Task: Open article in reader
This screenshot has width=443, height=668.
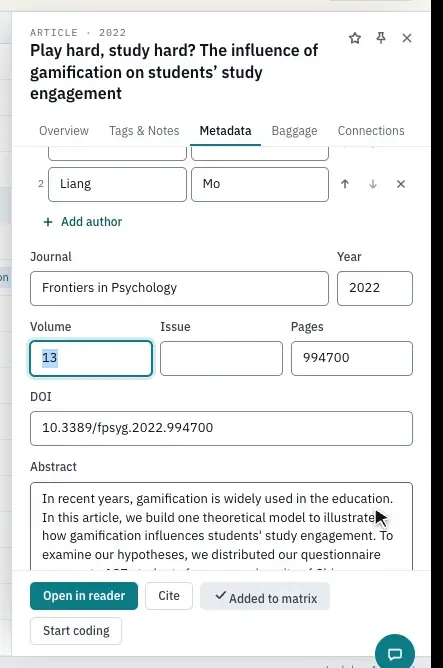Action: (x=84, y=596)
